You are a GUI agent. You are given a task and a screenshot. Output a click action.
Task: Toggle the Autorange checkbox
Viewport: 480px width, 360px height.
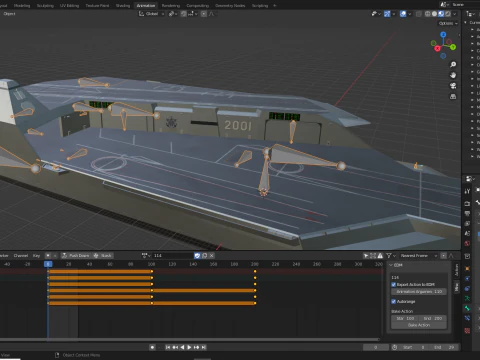(394, 302)
